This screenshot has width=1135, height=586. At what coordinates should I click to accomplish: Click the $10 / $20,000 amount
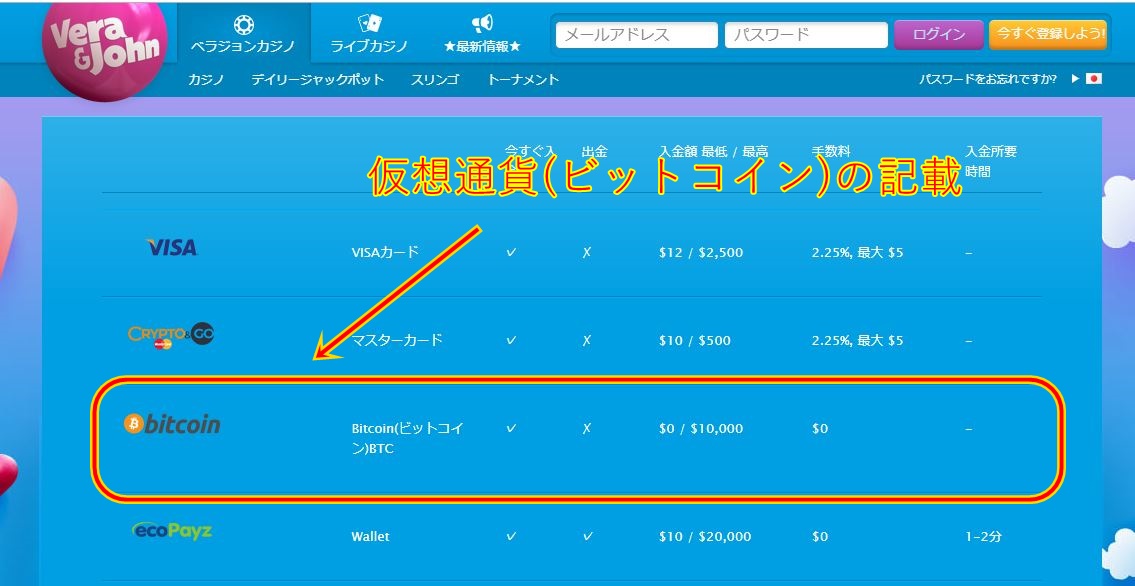point(705,537)
